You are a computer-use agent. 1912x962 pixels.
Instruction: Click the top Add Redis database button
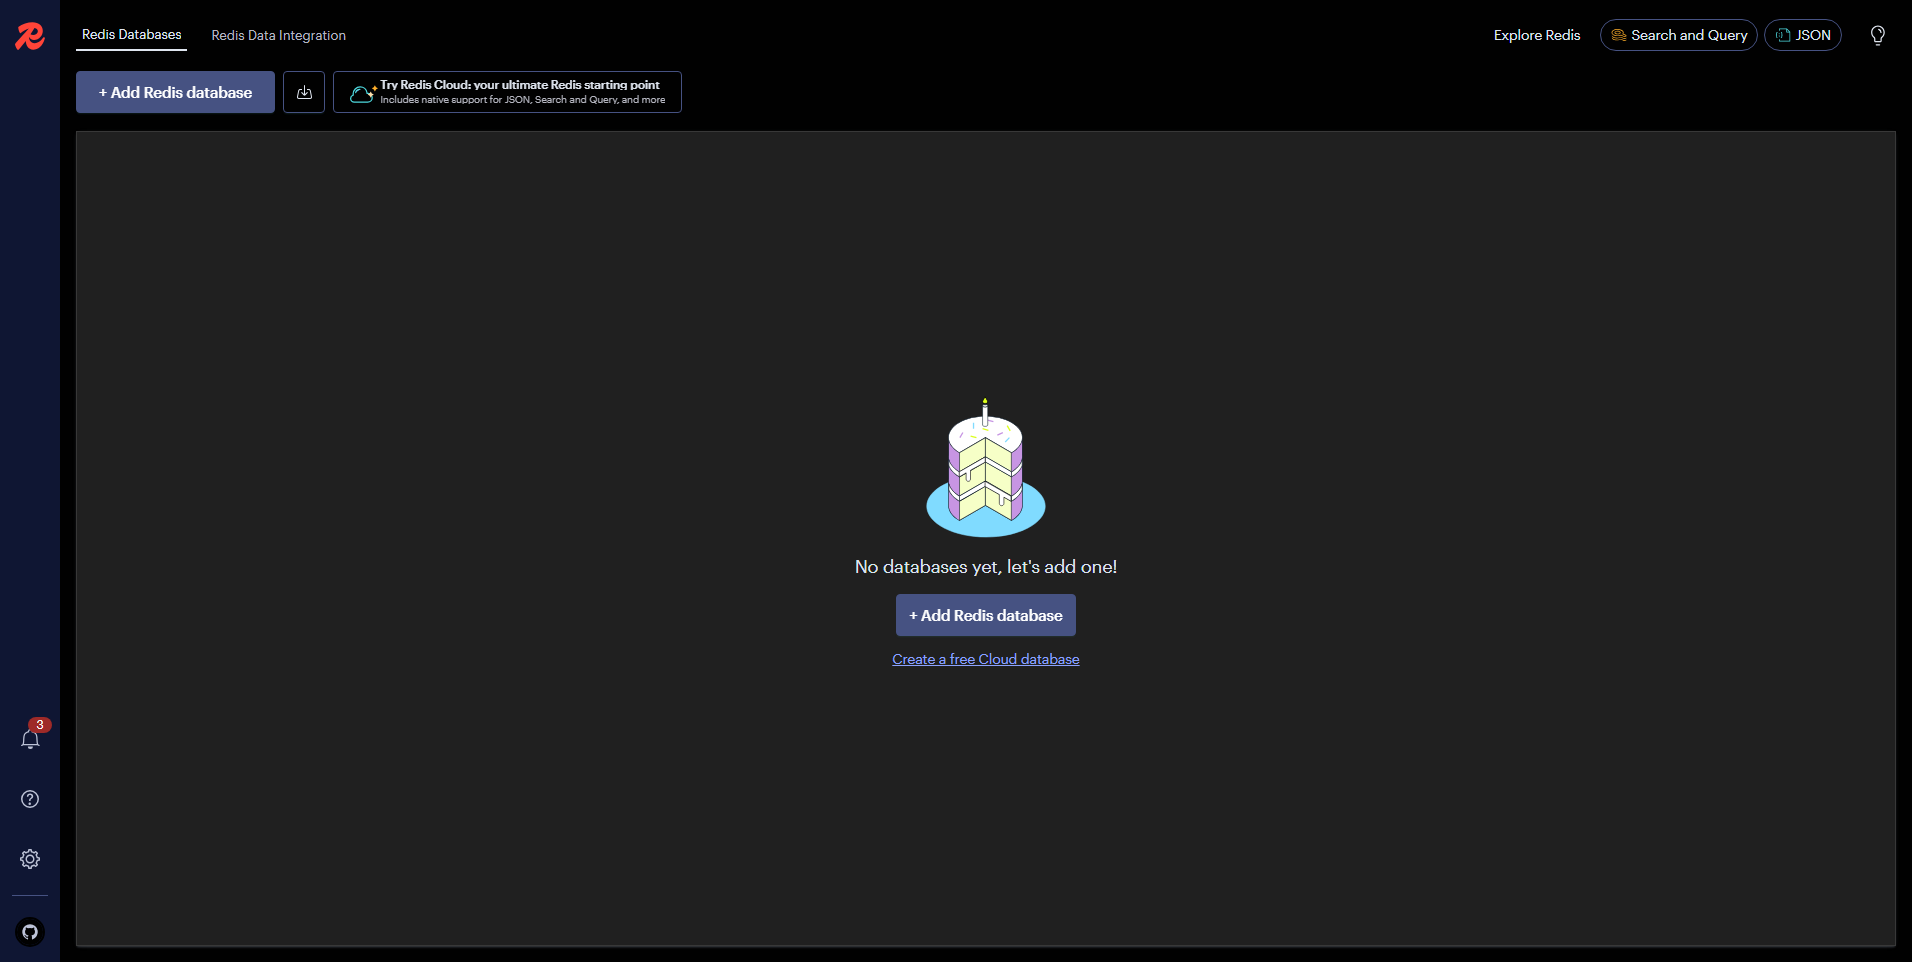(175, 92)
